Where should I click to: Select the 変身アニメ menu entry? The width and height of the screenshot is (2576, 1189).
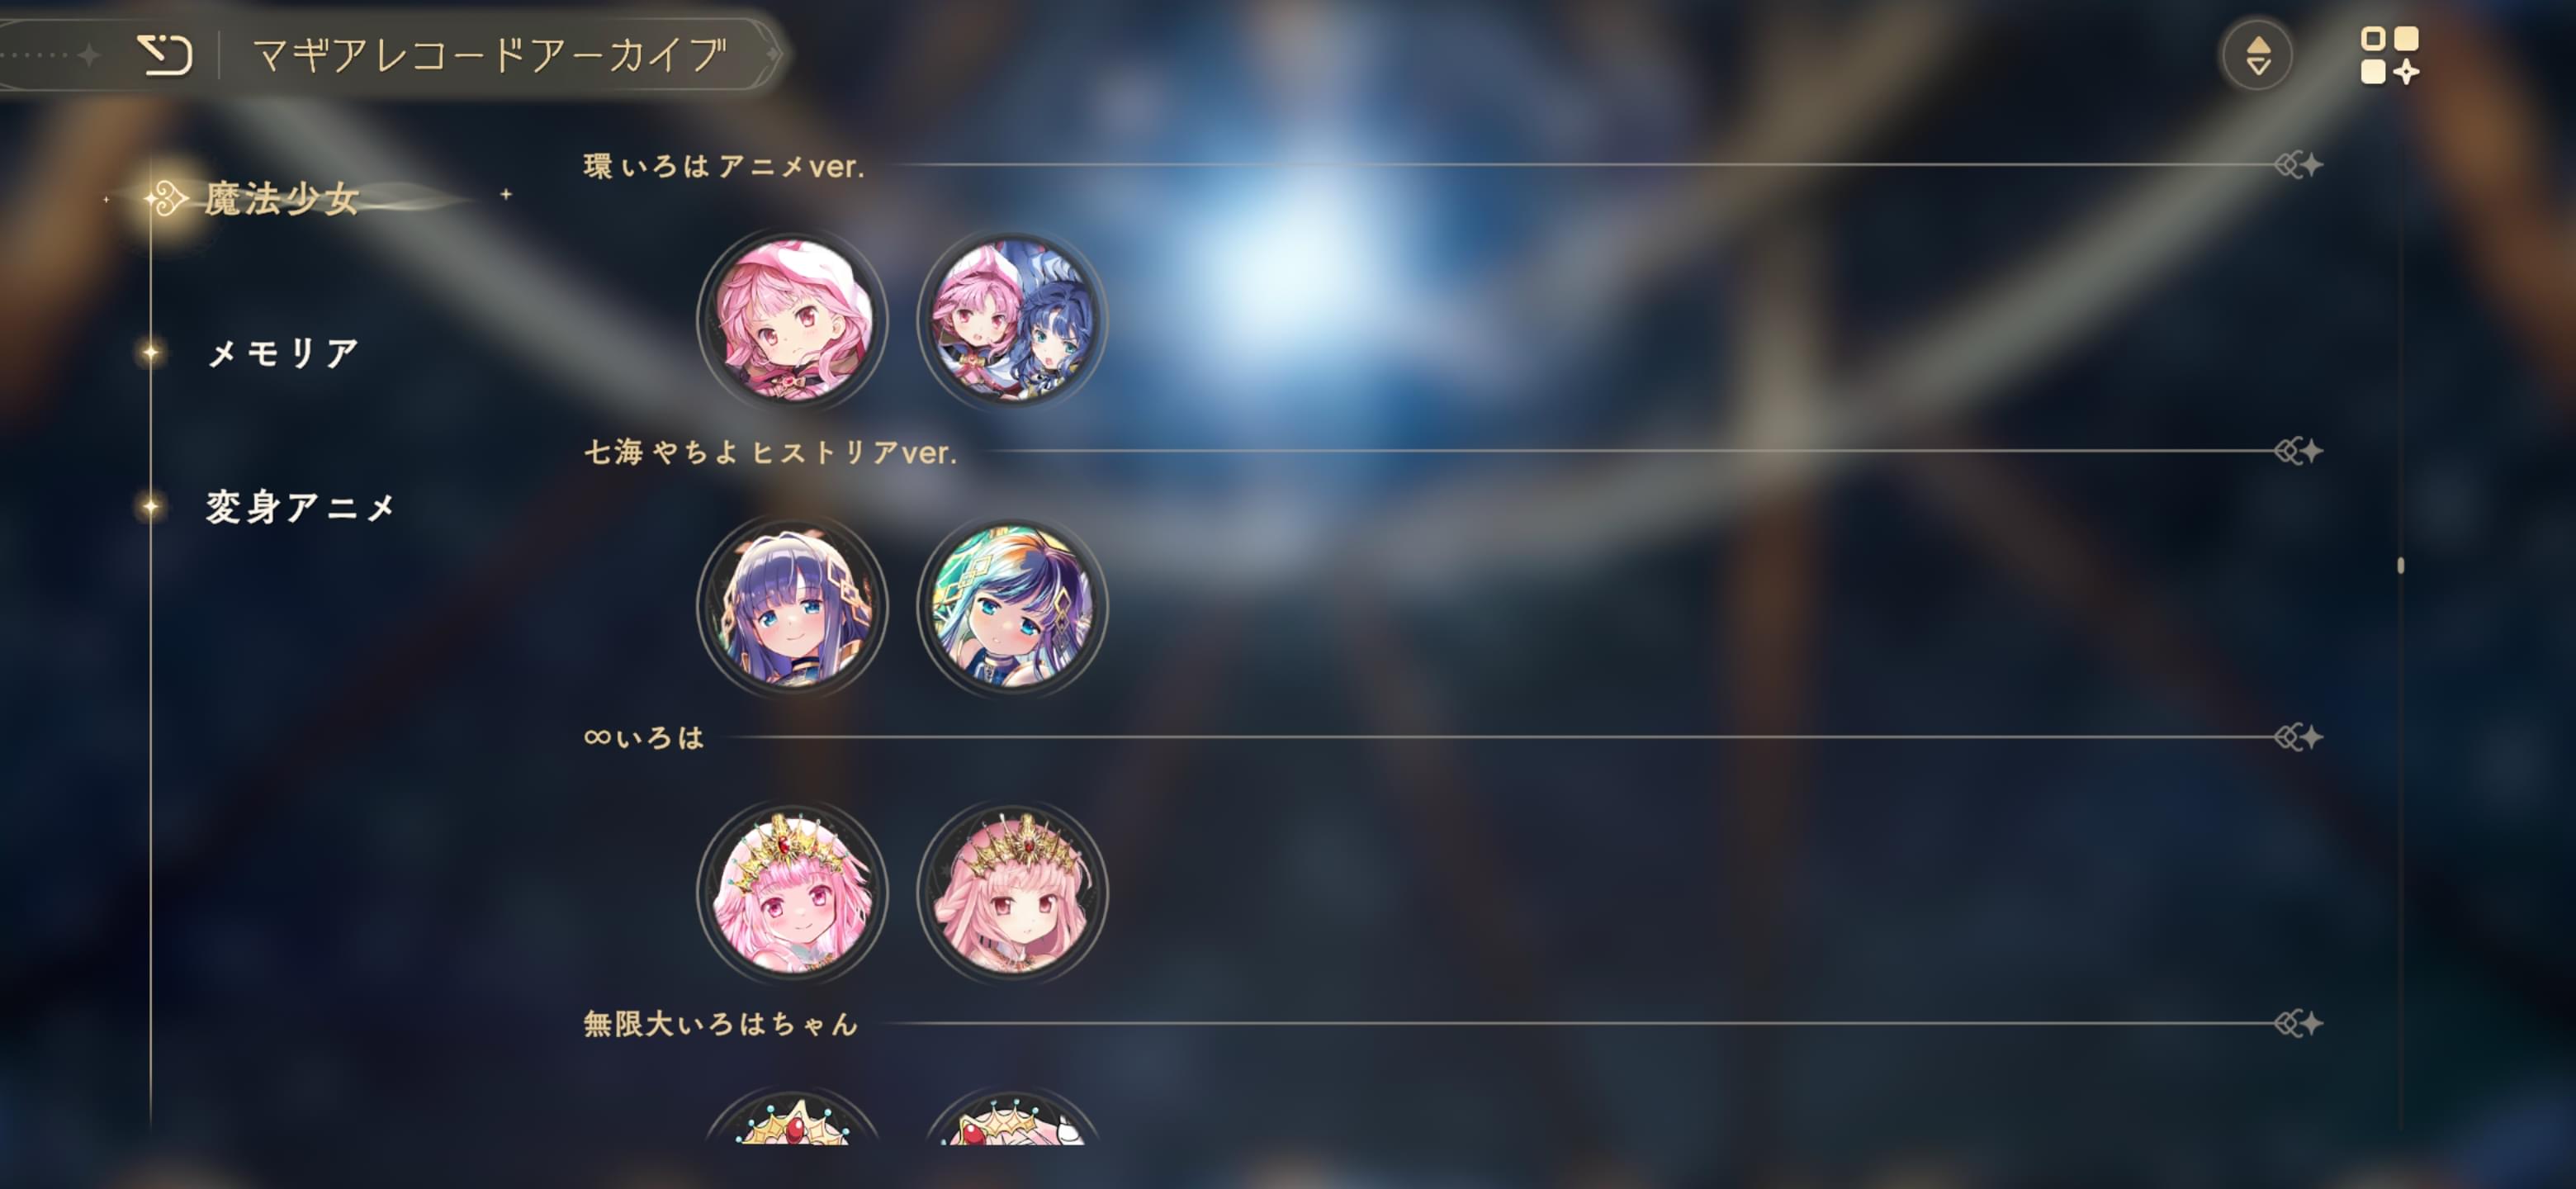(300, 507)
